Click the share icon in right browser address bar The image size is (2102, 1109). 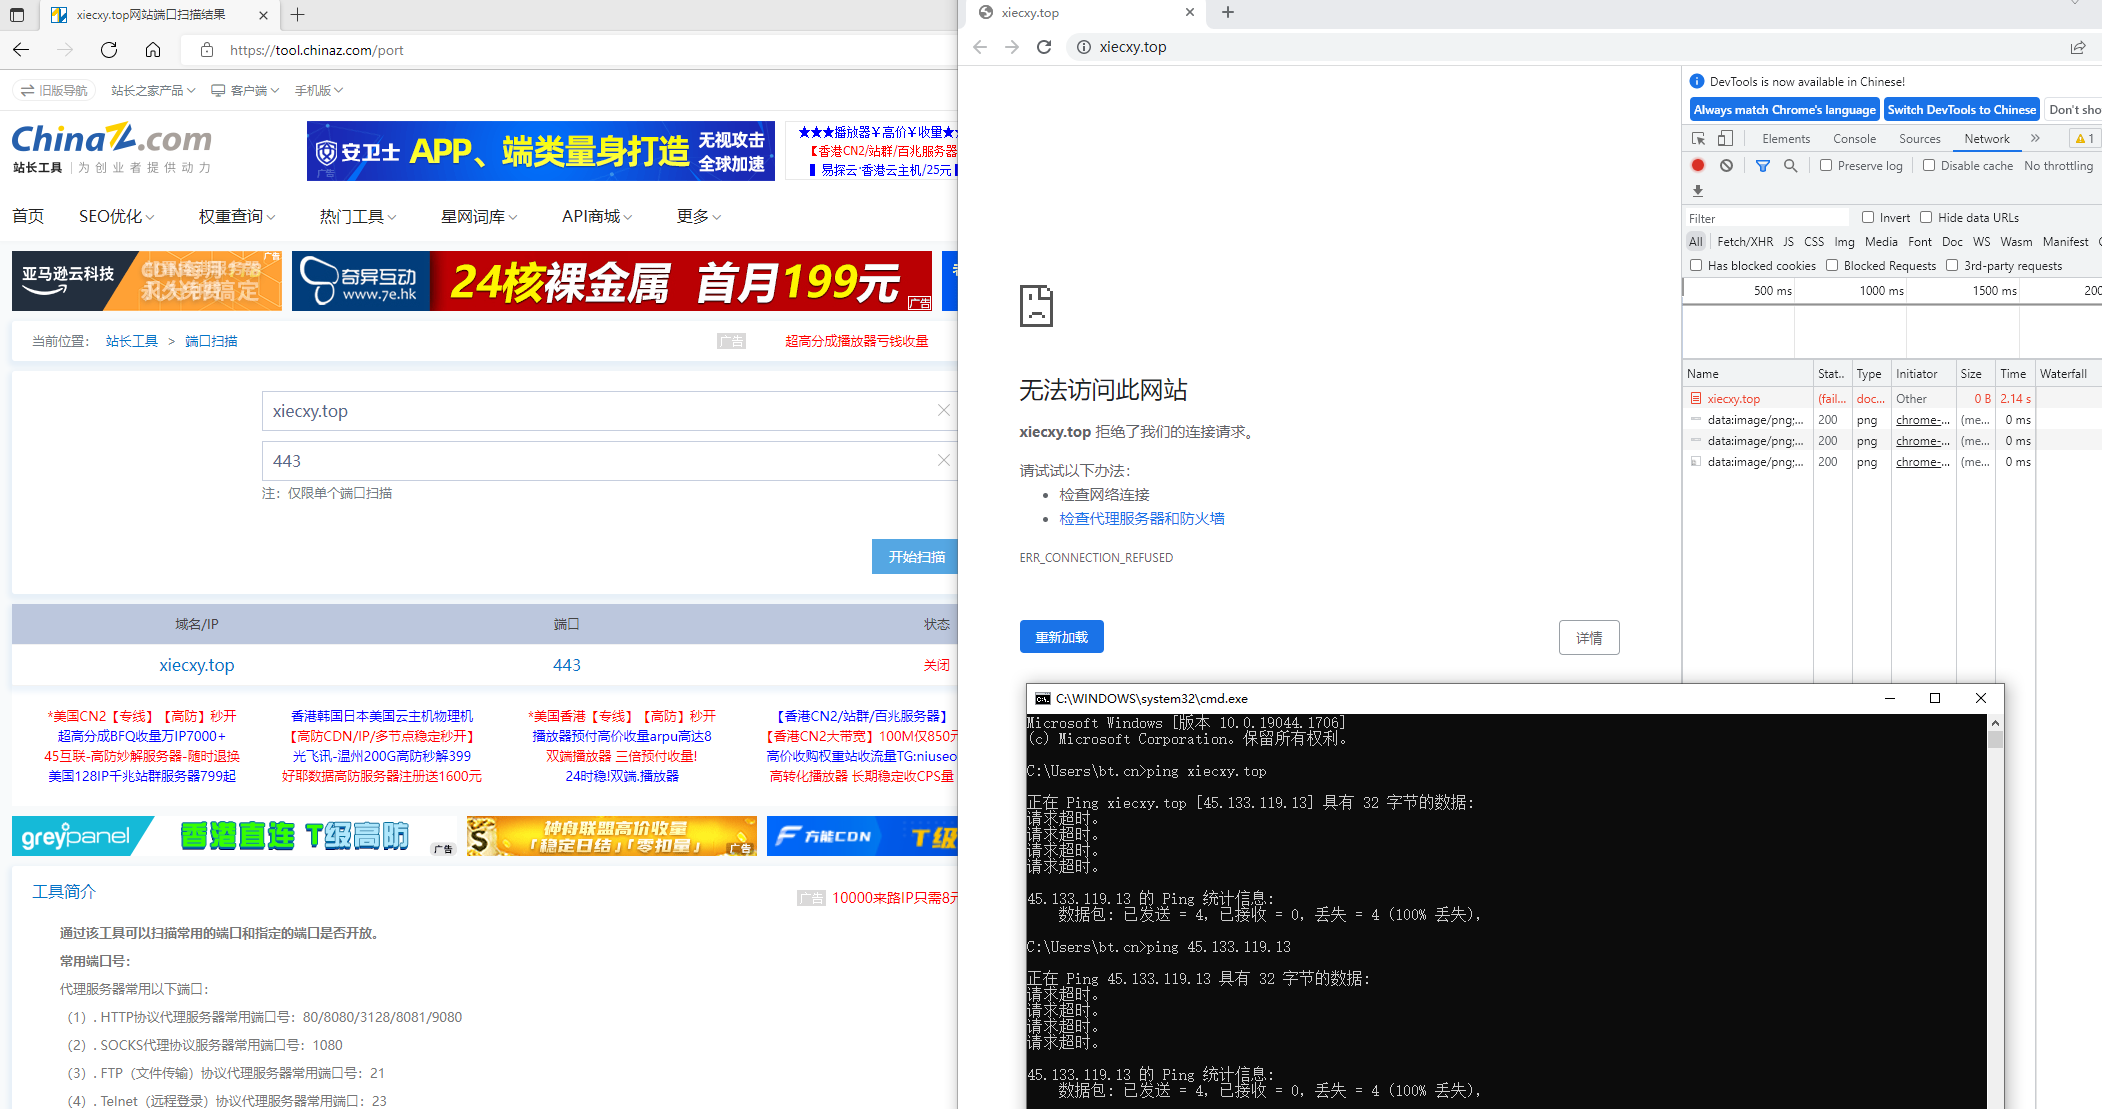click(x=2078, y=47)
